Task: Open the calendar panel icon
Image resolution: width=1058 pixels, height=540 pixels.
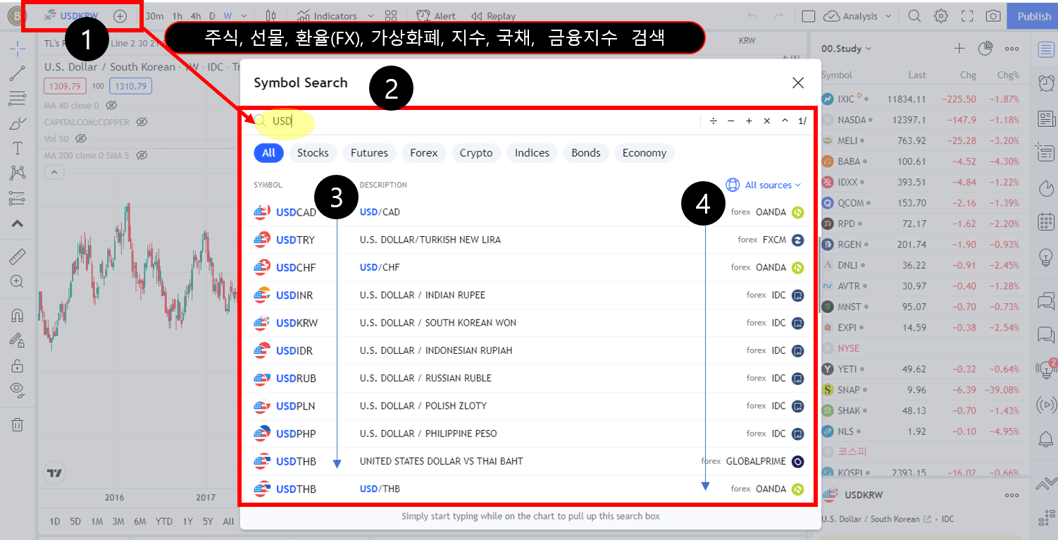Action: pos(1046,221)
